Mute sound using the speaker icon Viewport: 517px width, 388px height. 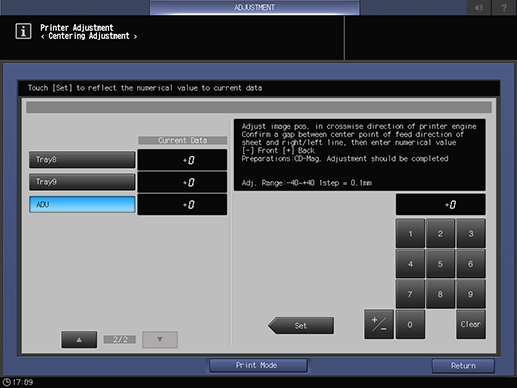pos(478,7)
